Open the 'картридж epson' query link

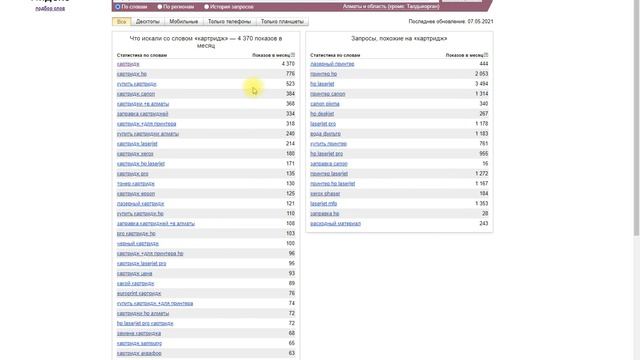coord(136,194)
